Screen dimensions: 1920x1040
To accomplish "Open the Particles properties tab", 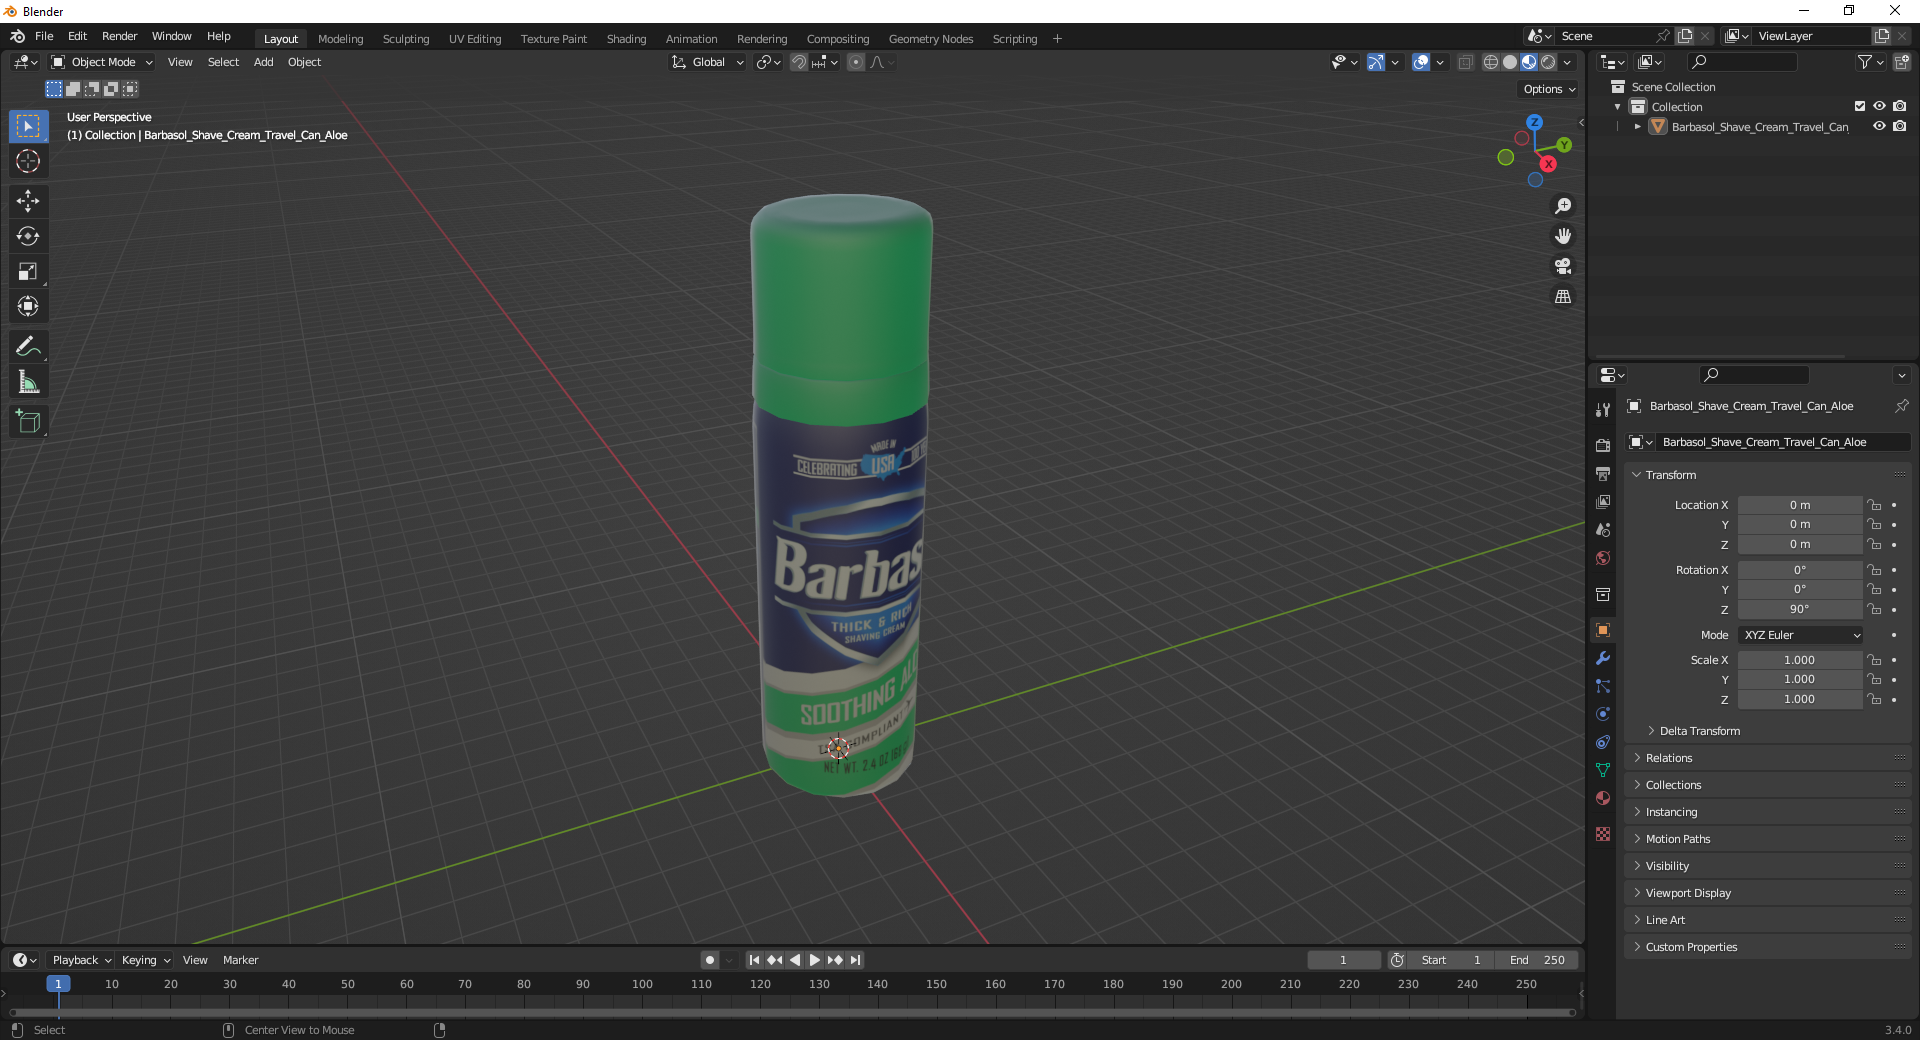I will click(x=1603, y=686).
